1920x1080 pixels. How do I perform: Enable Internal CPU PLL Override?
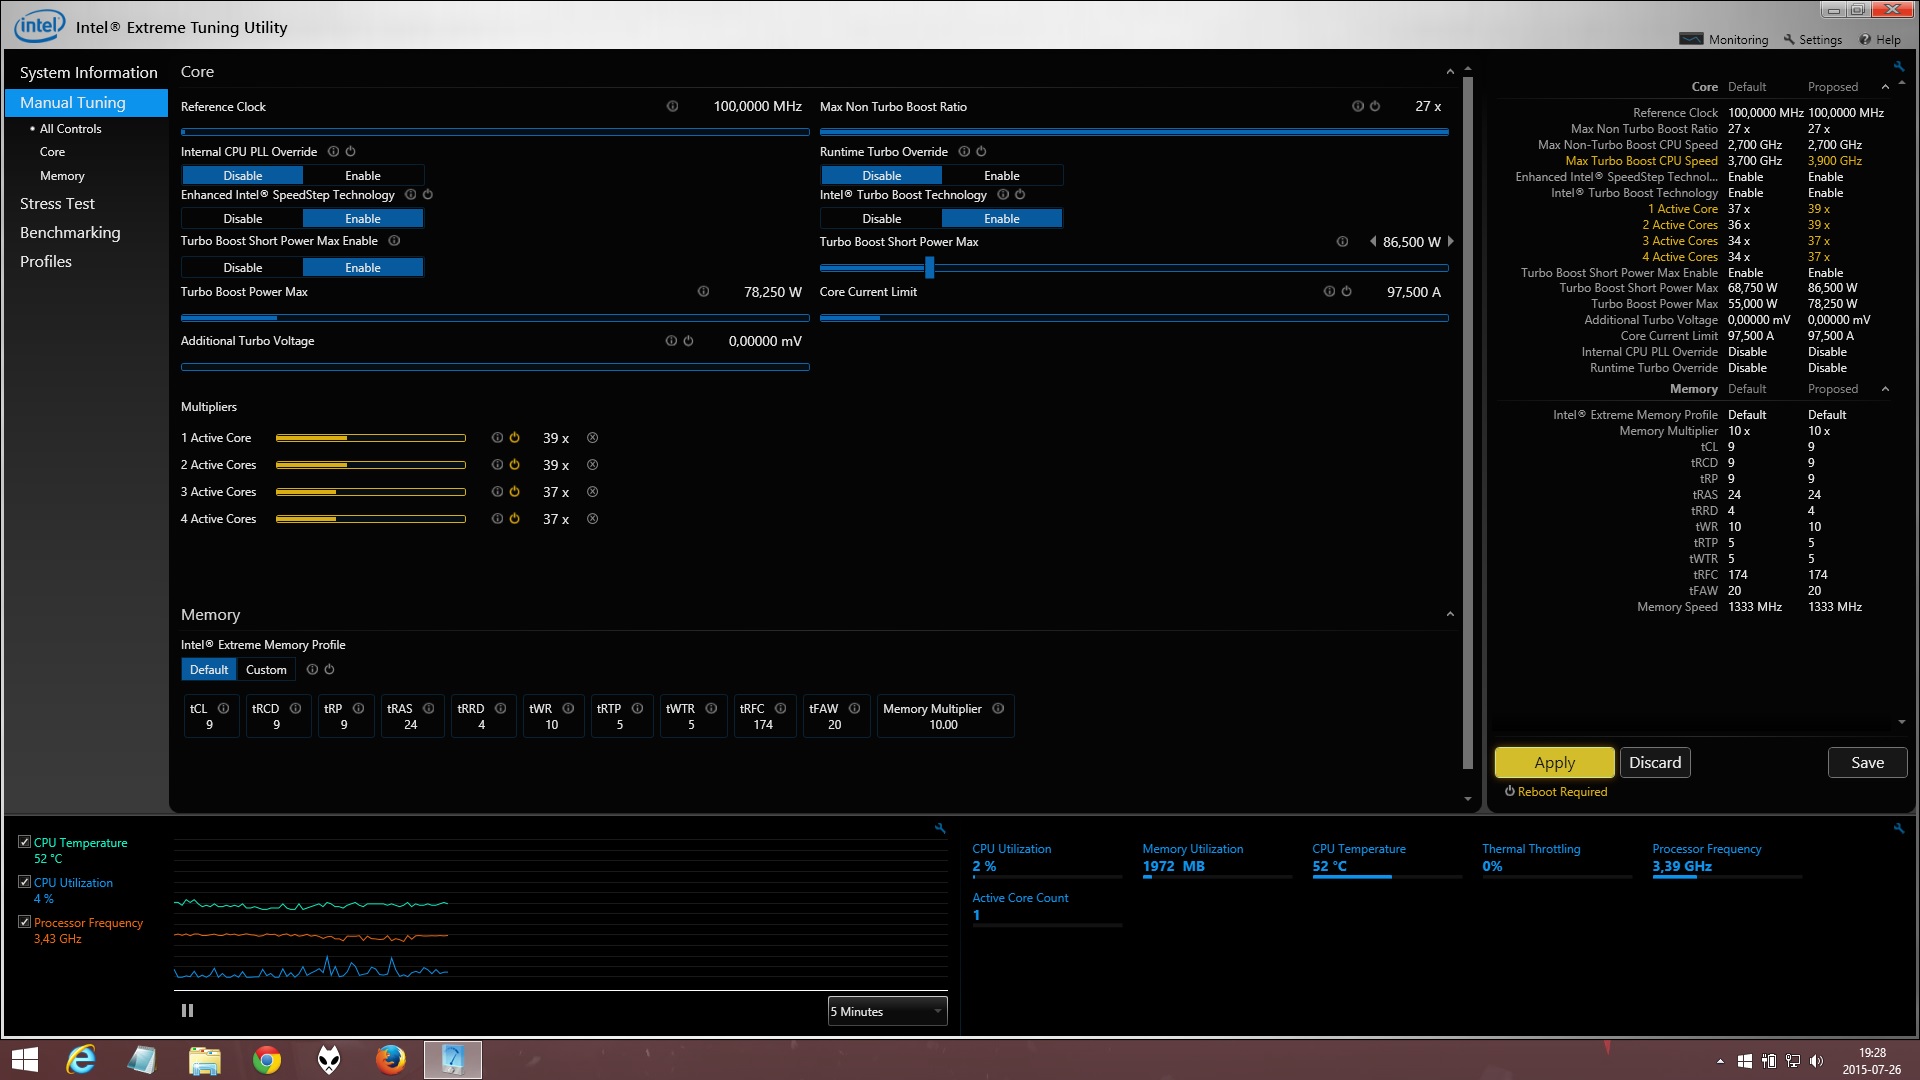click(x=363, y=176)
